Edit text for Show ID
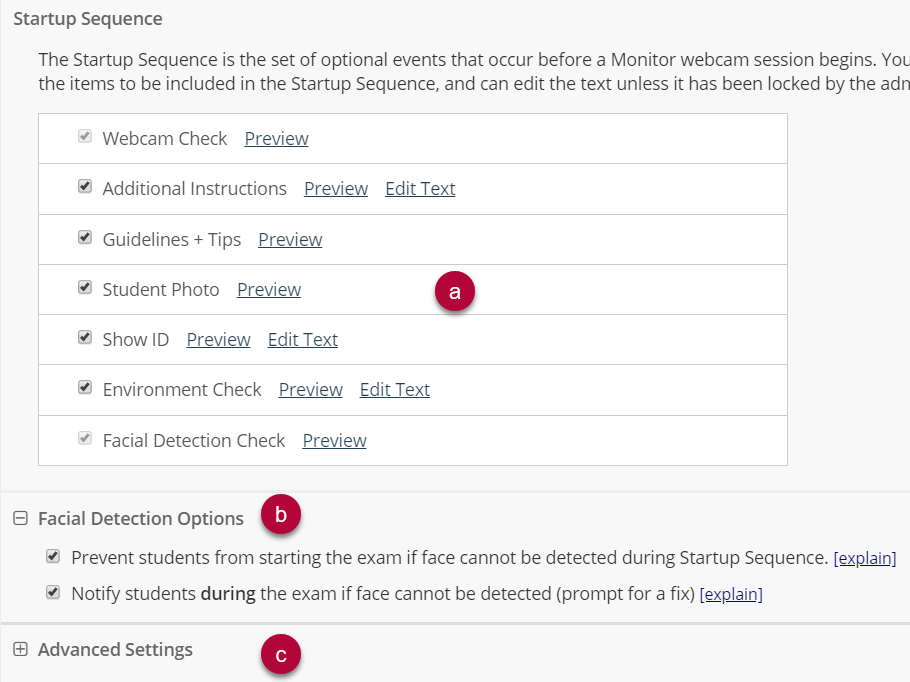 [x=302, y=340]
